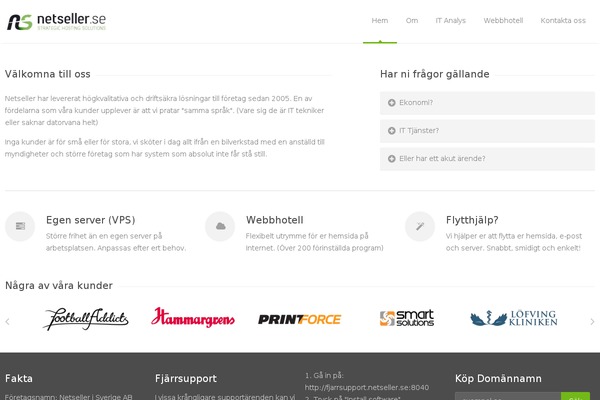The image size is (600, 400).
Task: Click the server icon for Egen server
Action: (x=20, y=226)
